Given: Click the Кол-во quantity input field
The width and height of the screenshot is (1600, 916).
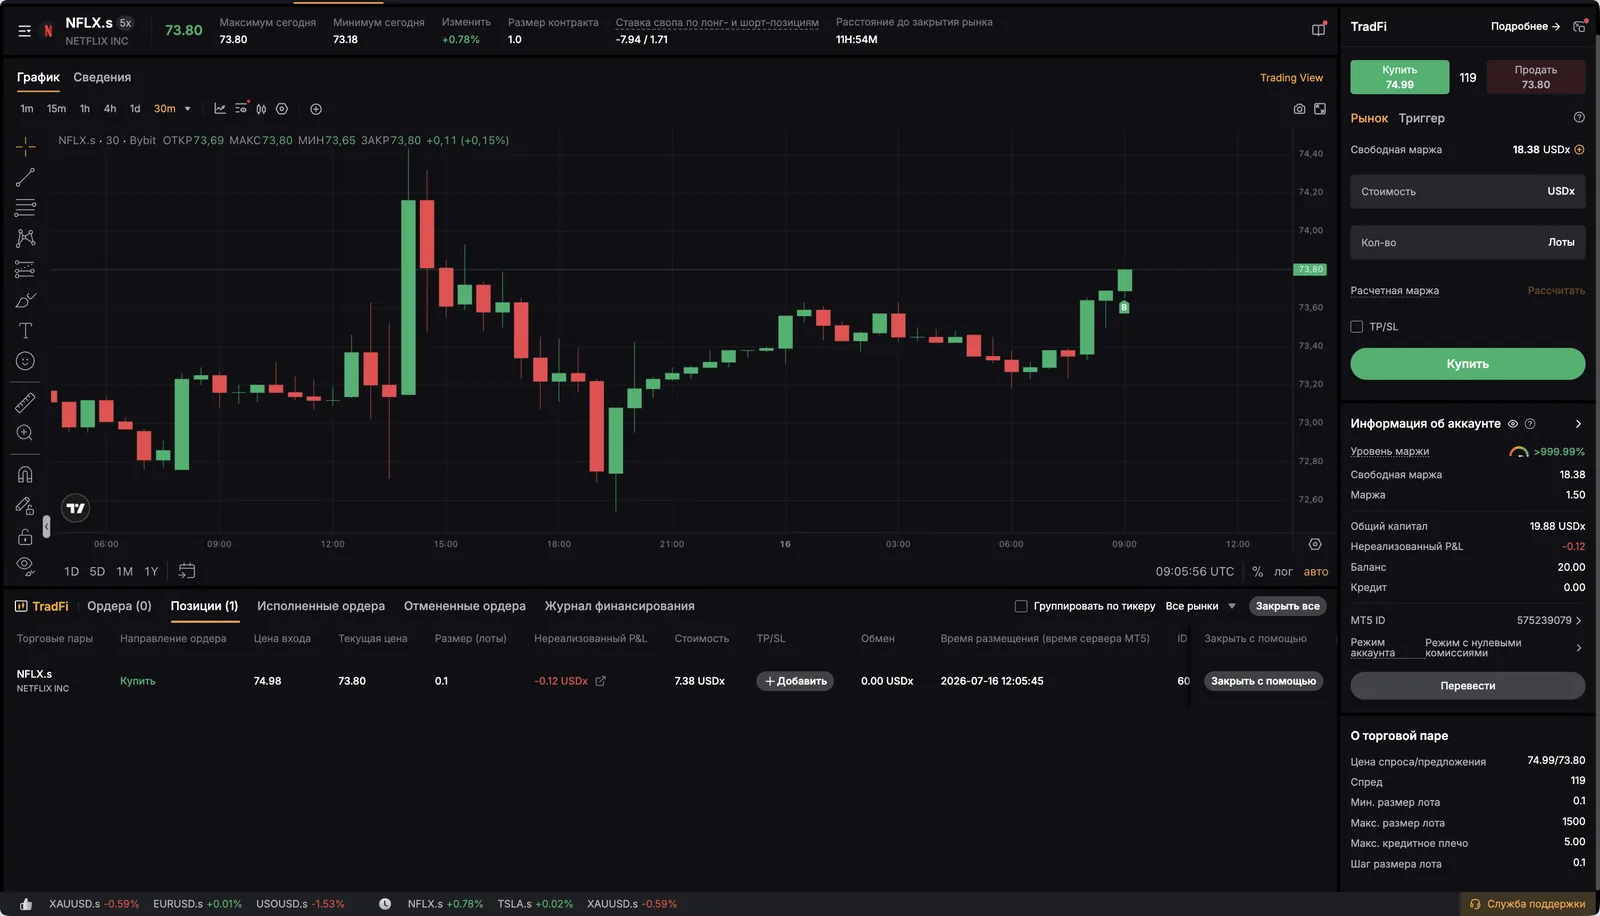Looking at the screenshot, I should pos(1468,242).
